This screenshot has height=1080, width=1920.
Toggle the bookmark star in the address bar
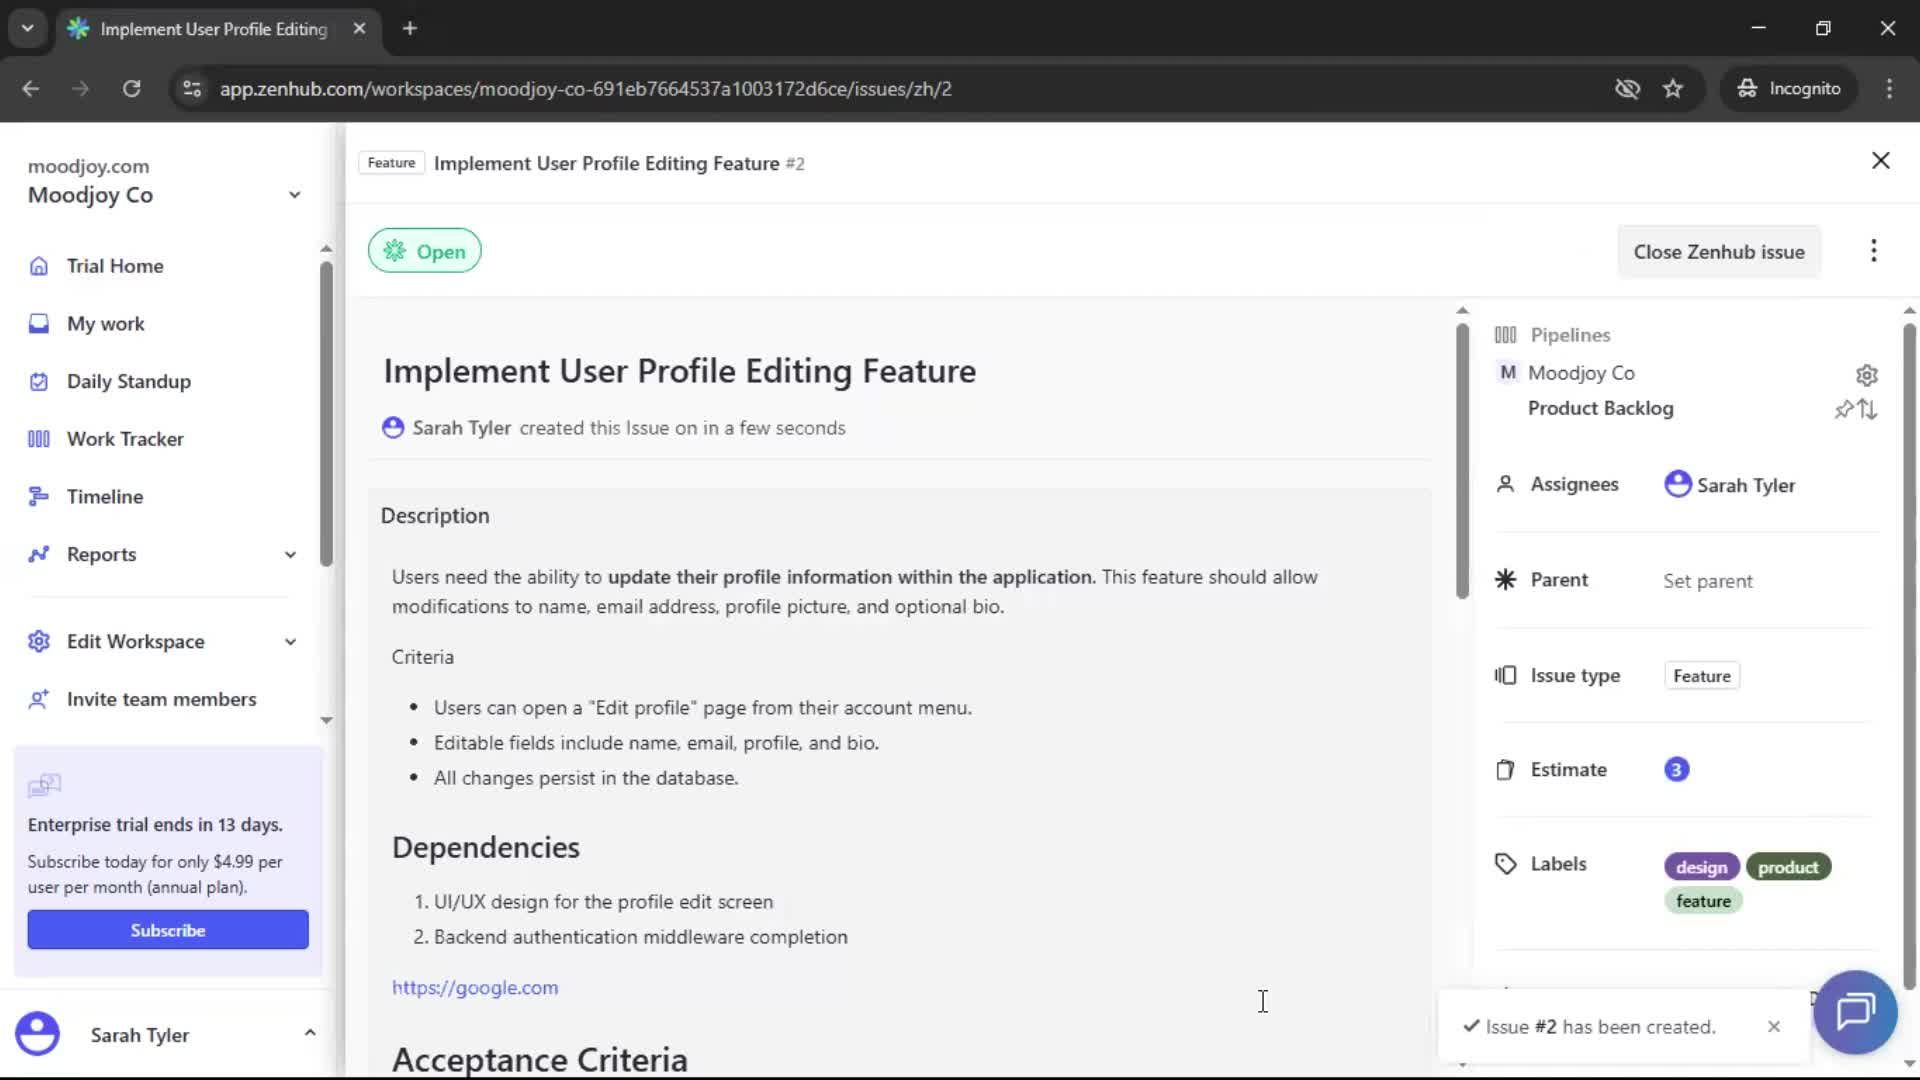tap(1673, 88)
